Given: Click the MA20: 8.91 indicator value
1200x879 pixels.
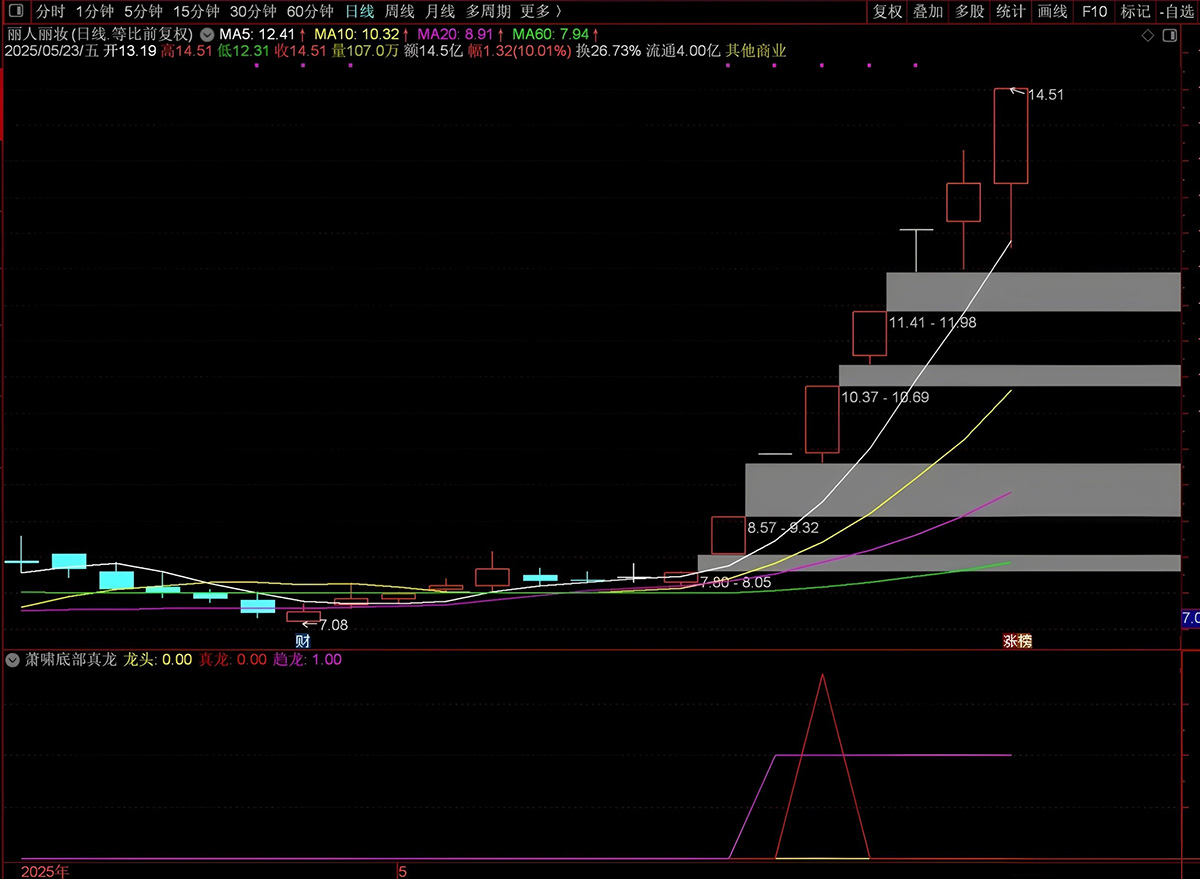Looking at the screenshot, I should pos(456,34).
